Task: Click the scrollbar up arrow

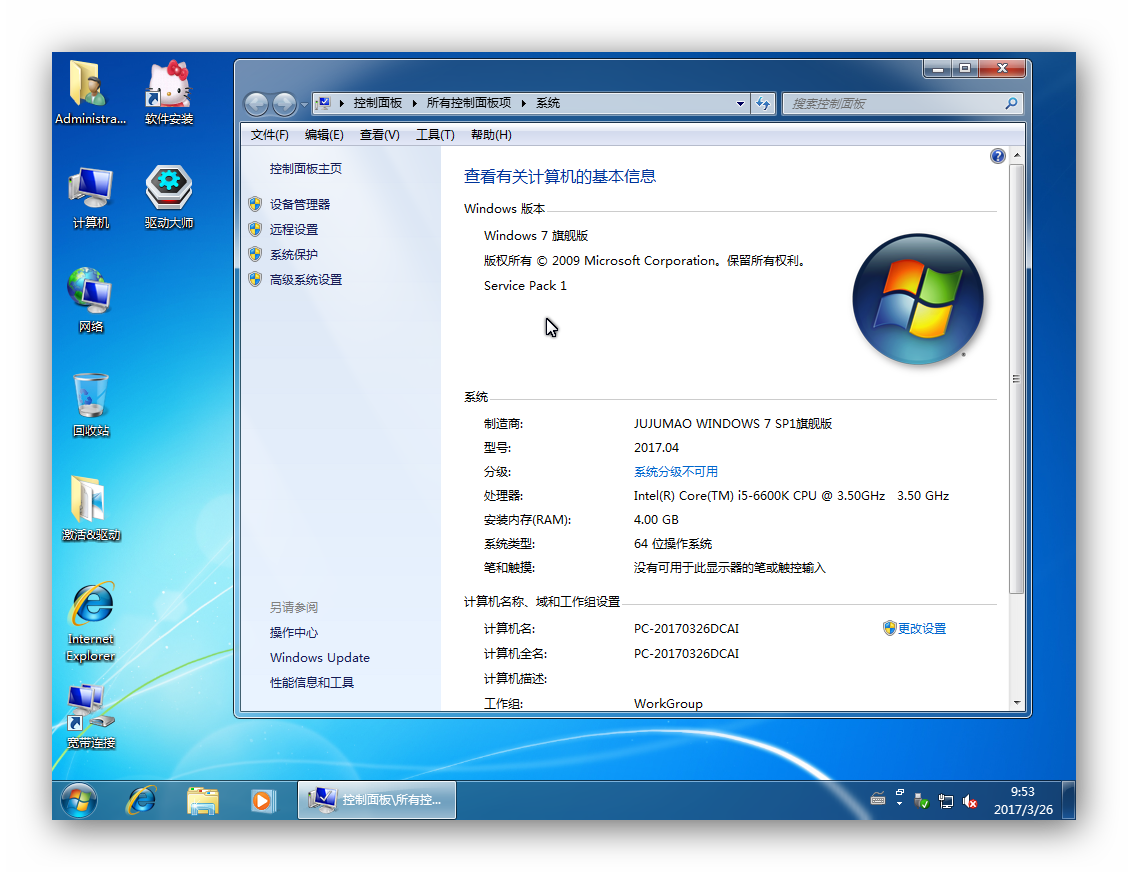Action: (1016, 155)
